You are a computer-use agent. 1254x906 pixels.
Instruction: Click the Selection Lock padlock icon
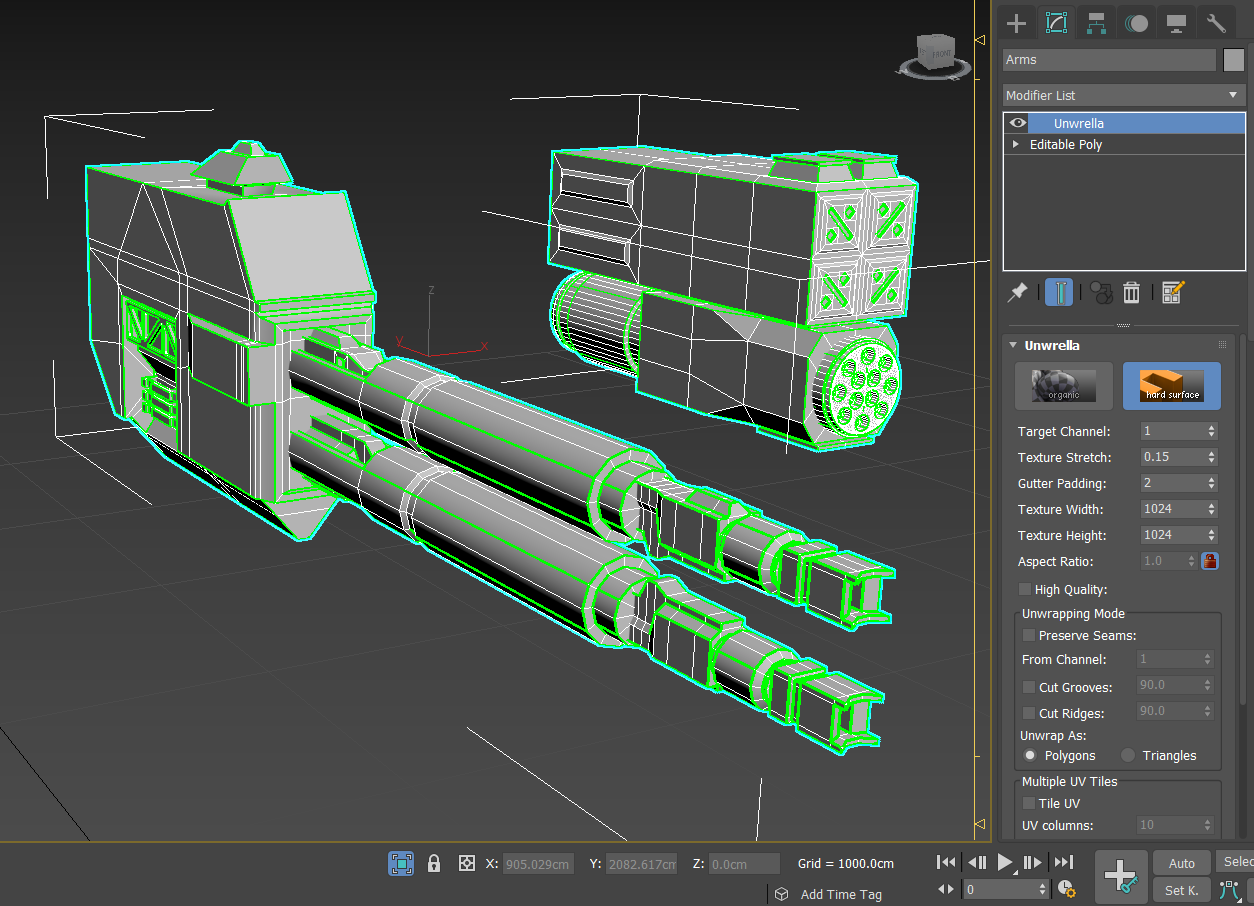click(x=434, y=863)
